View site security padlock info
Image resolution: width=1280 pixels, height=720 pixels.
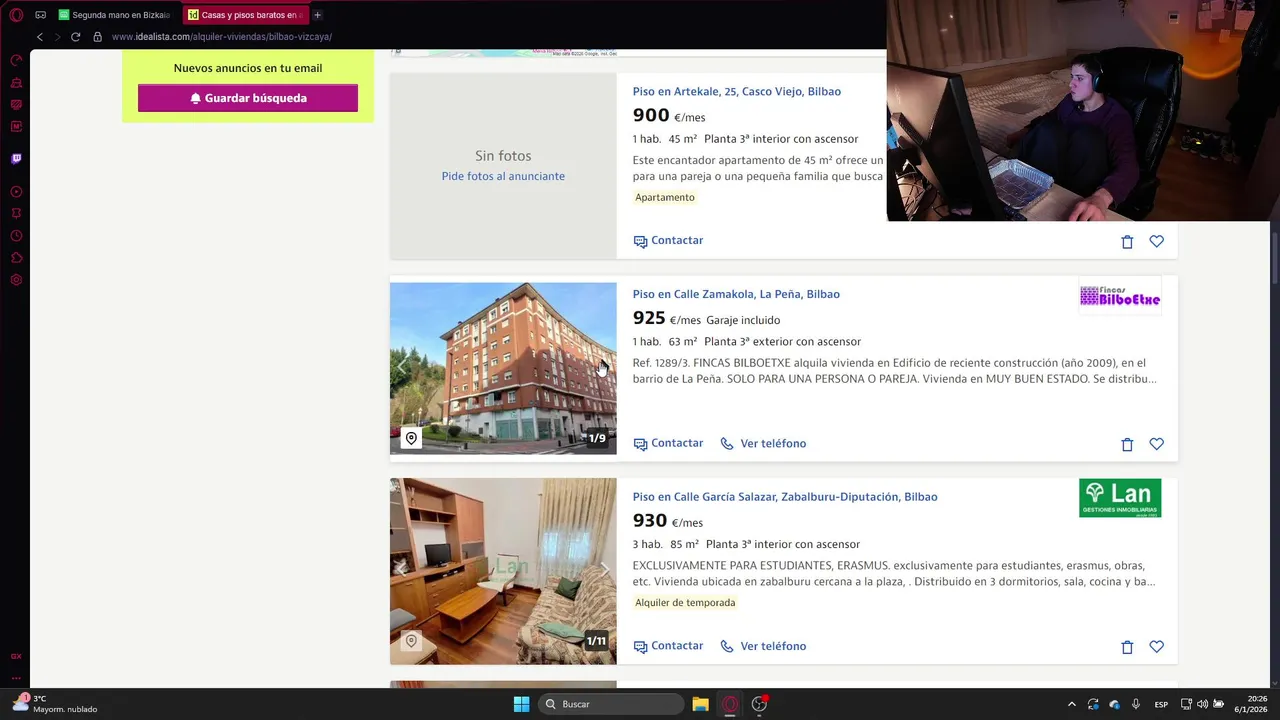tap(97, 37)
